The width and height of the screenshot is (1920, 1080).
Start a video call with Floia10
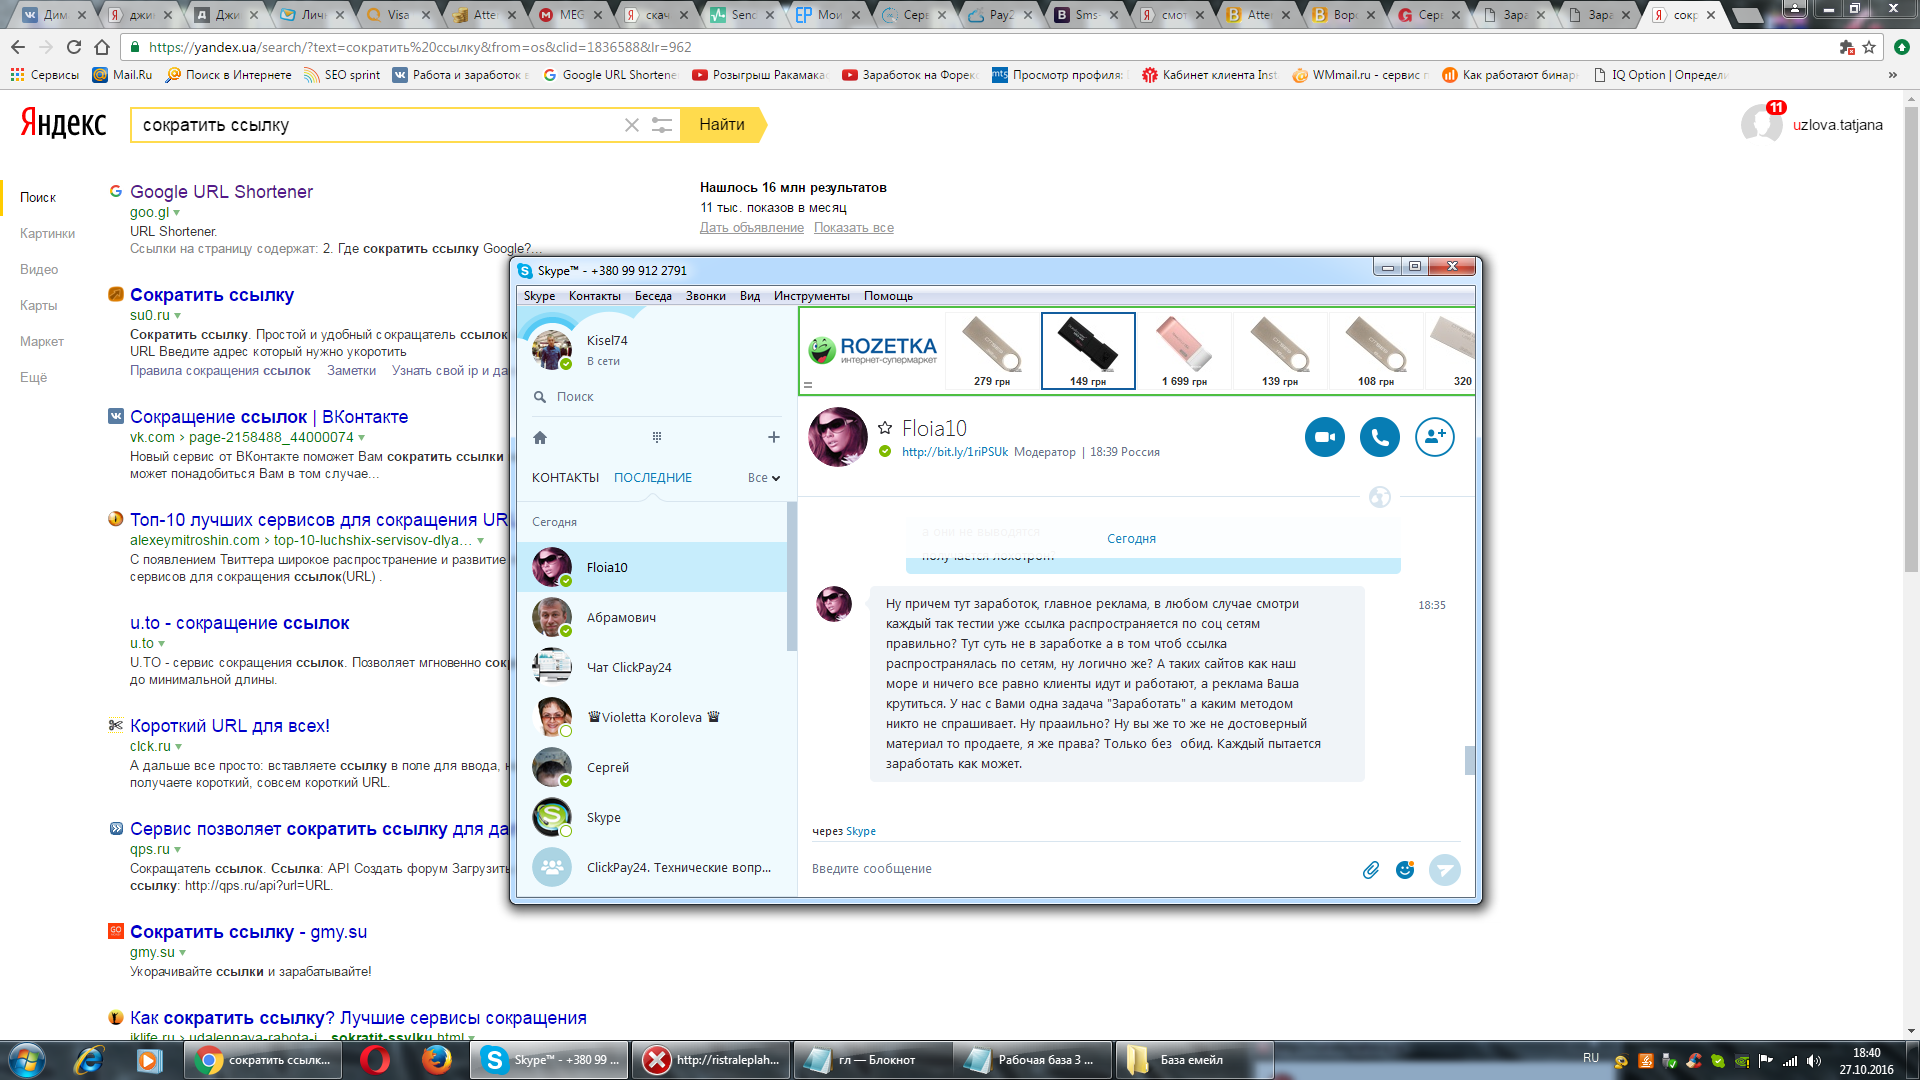pos(1324,437)
